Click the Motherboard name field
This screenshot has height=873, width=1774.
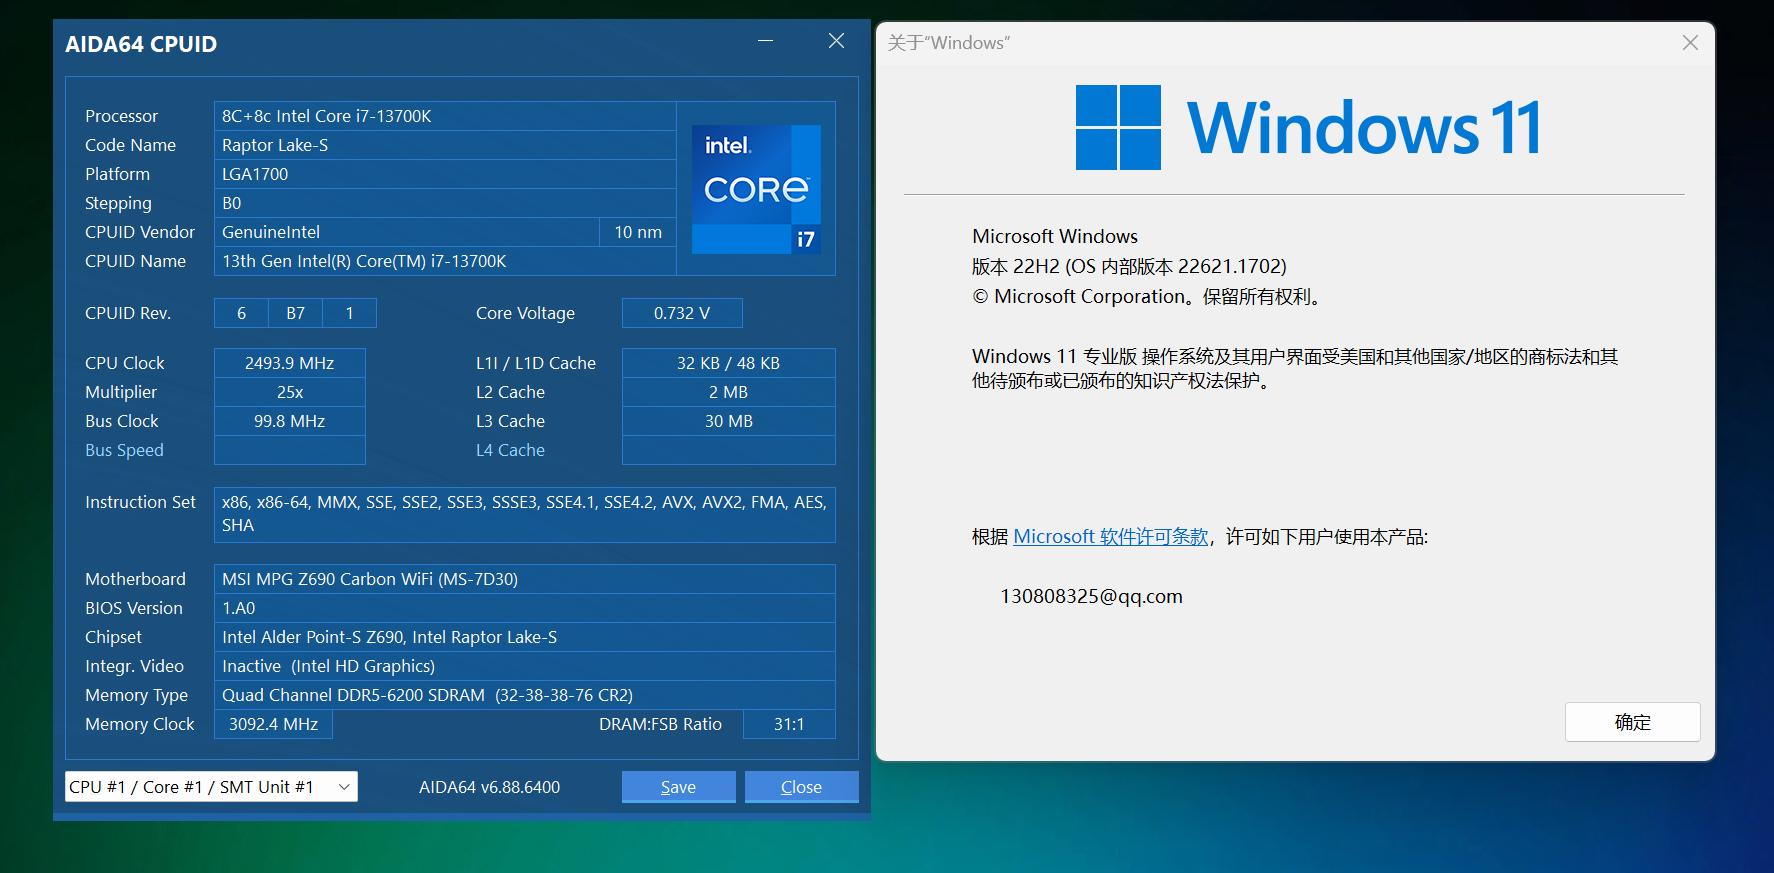pos(524,579)
